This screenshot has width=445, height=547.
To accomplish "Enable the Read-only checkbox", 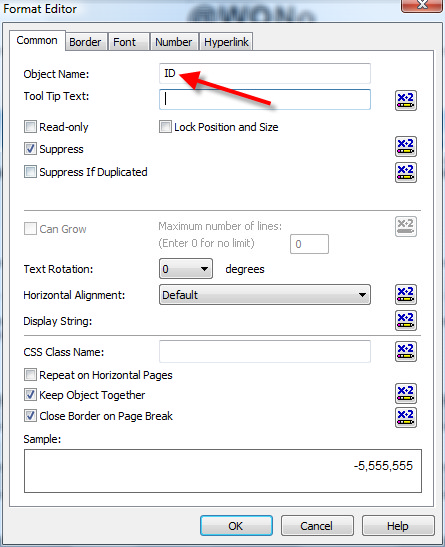I will pyautogui.click(x=30, y=127).
